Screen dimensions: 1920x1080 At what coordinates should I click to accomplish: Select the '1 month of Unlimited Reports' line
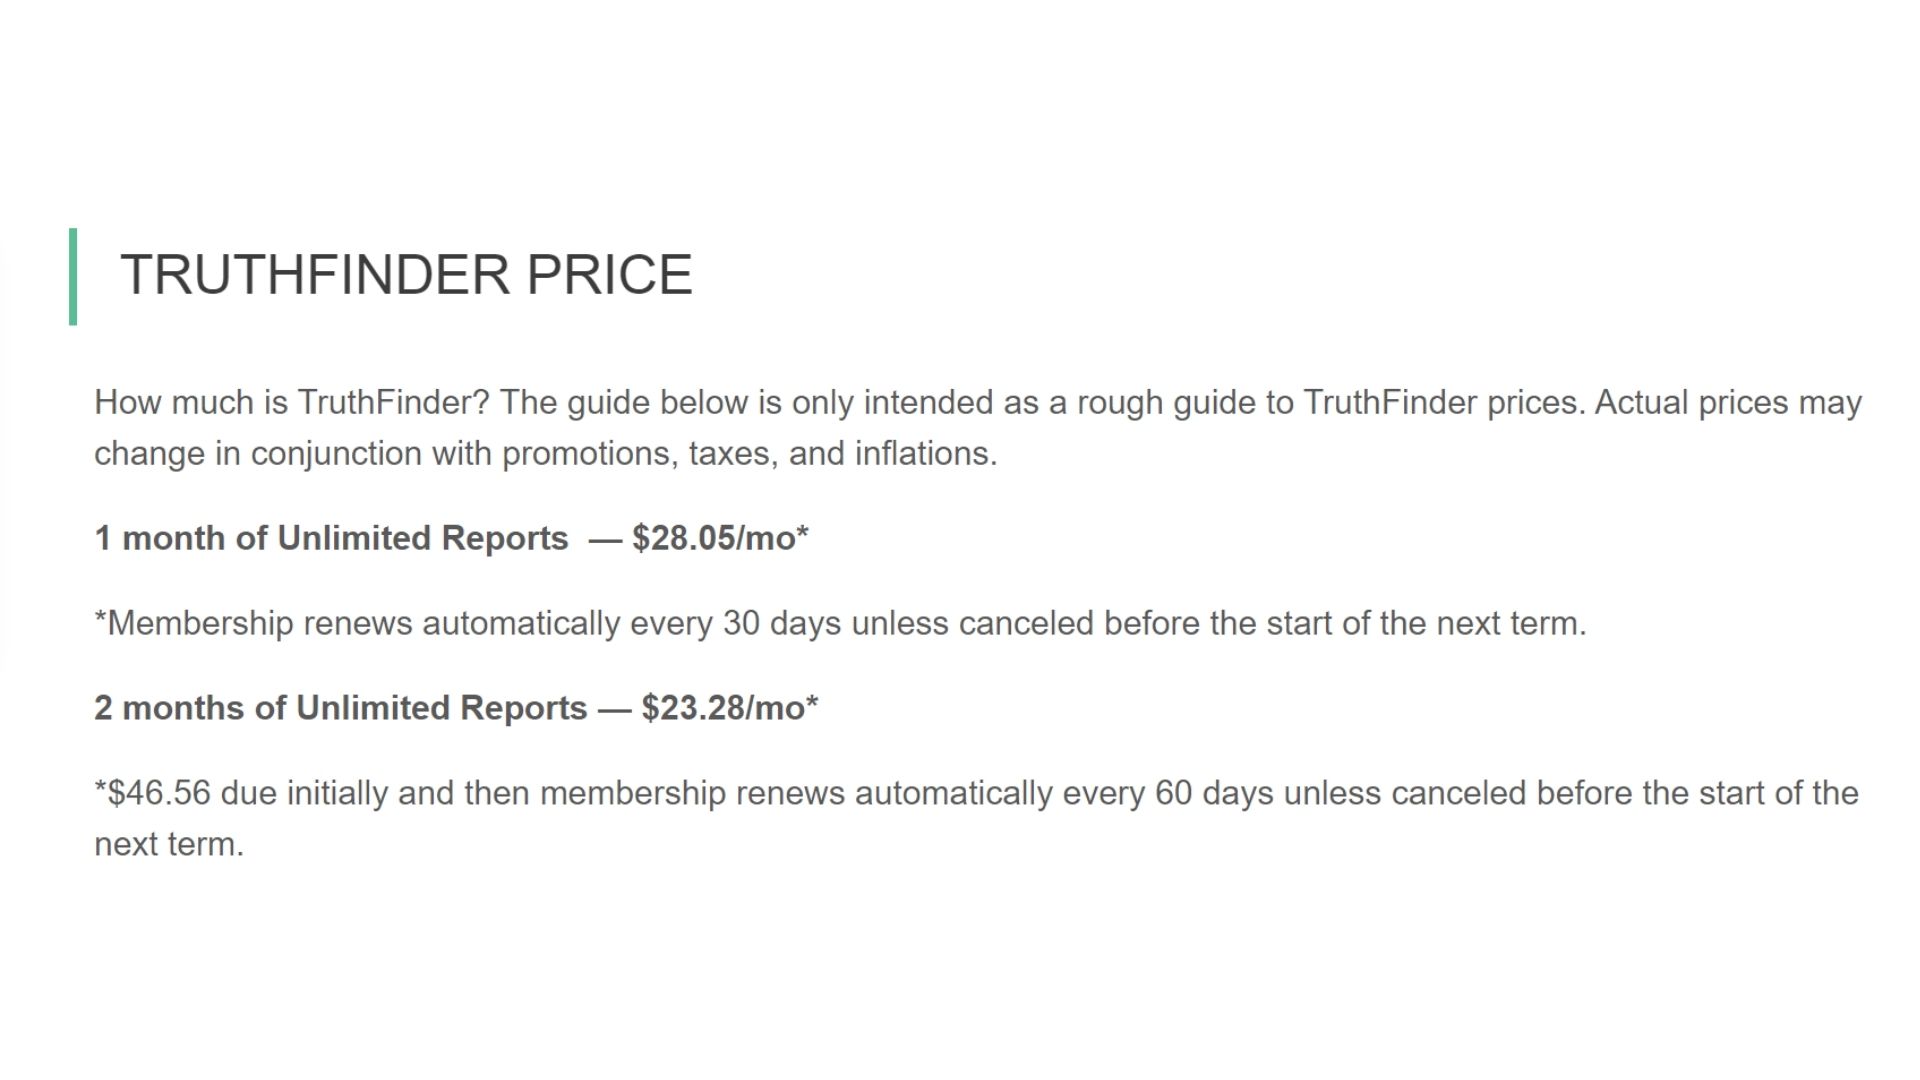point(331,538)
